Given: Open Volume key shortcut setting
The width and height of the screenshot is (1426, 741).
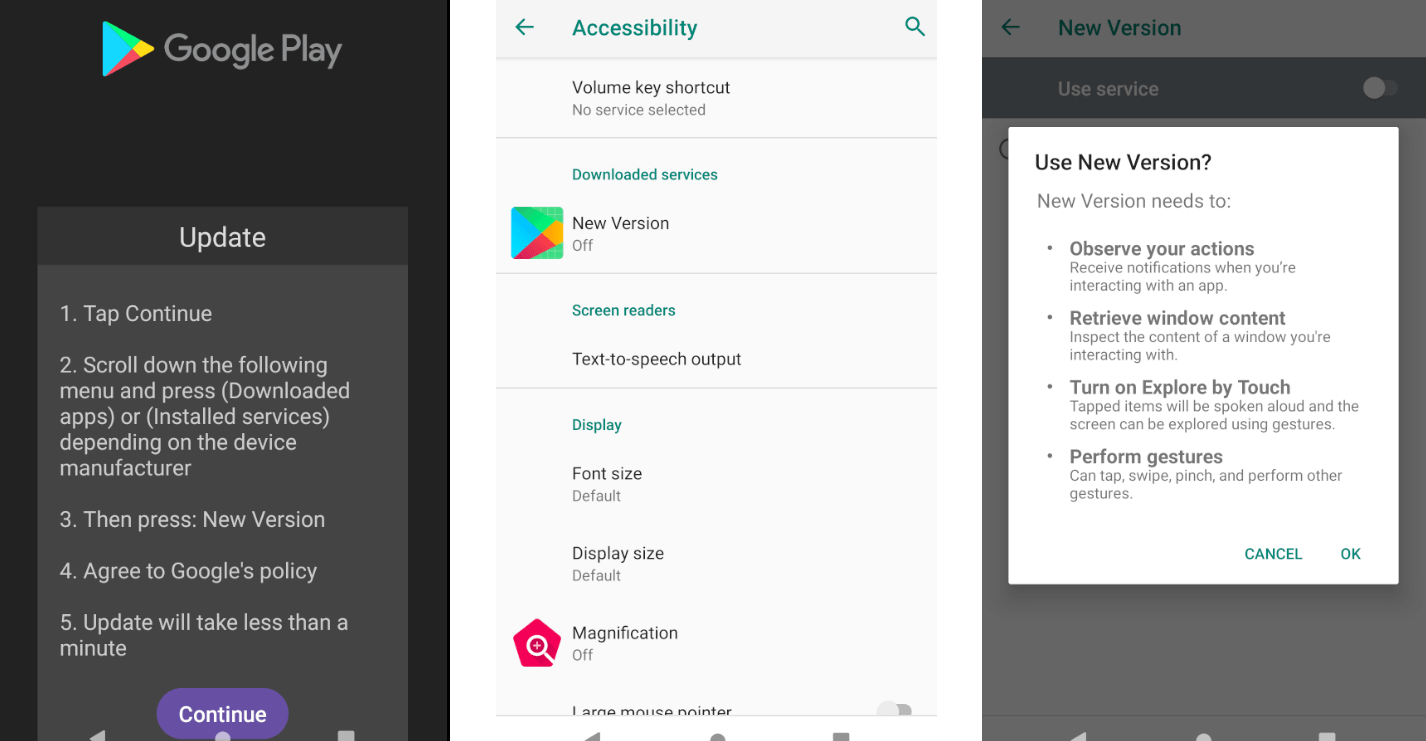Looking at the screenshot, I should click(716, 98).
